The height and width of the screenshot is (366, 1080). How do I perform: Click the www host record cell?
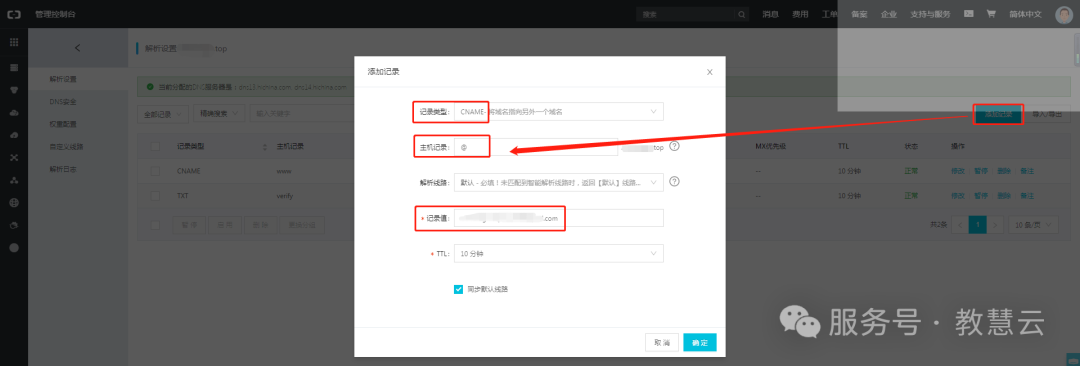[284, 170]
